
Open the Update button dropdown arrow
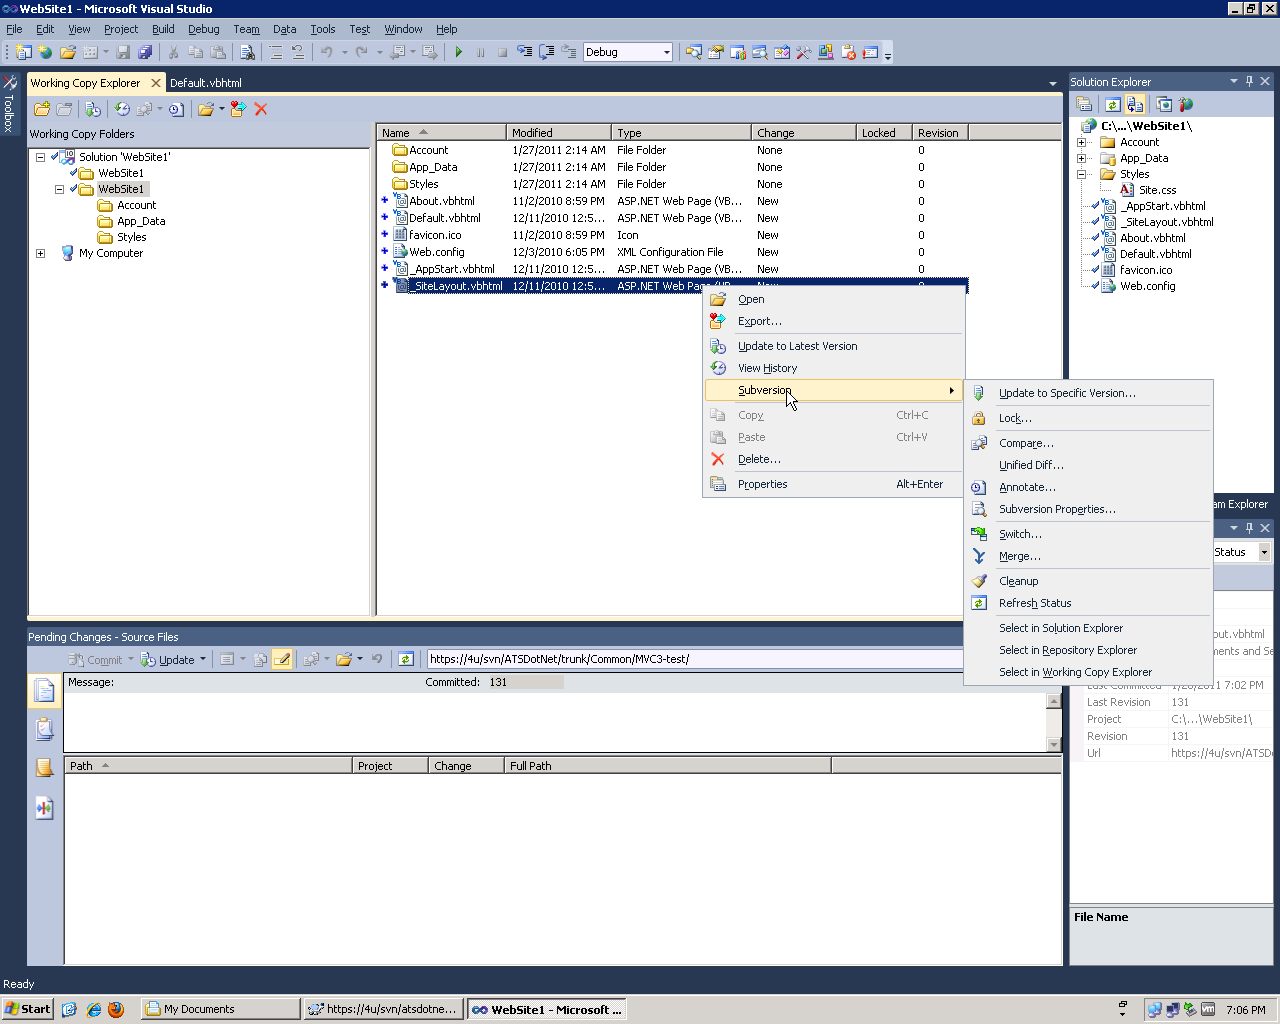tap(203, 659)
